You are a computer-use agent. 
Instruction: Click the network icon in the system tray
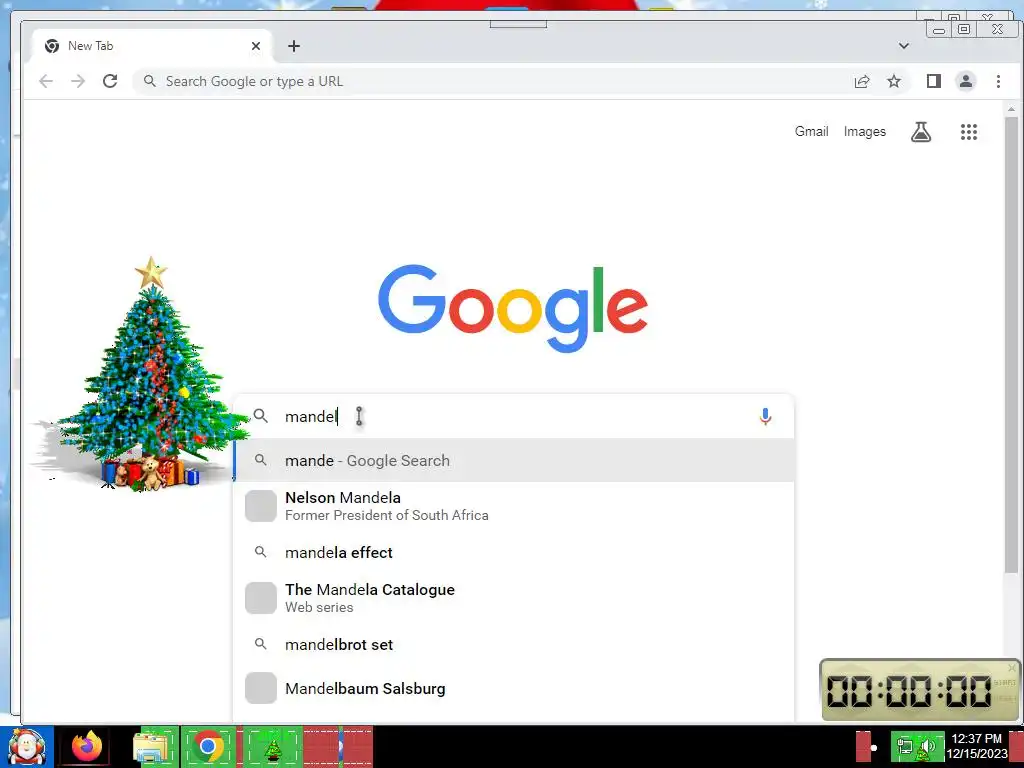904,746
